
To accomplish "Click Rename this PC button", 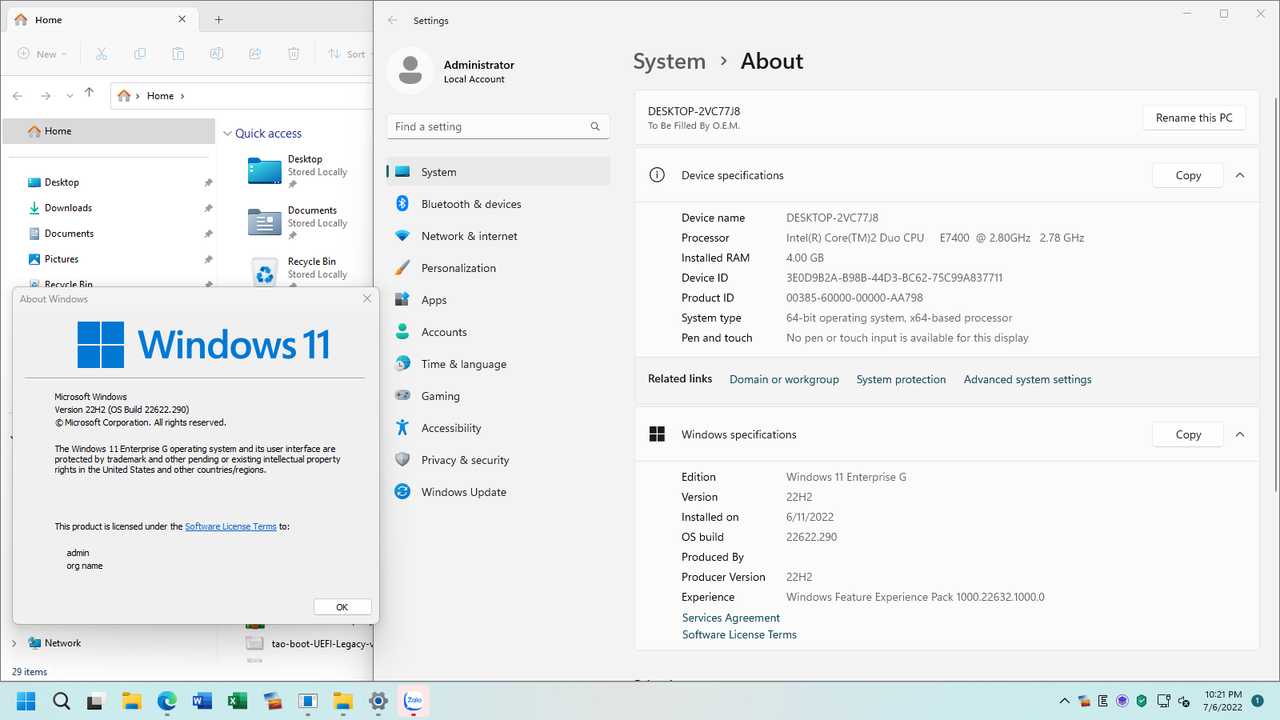I will tap(1194, 118).
